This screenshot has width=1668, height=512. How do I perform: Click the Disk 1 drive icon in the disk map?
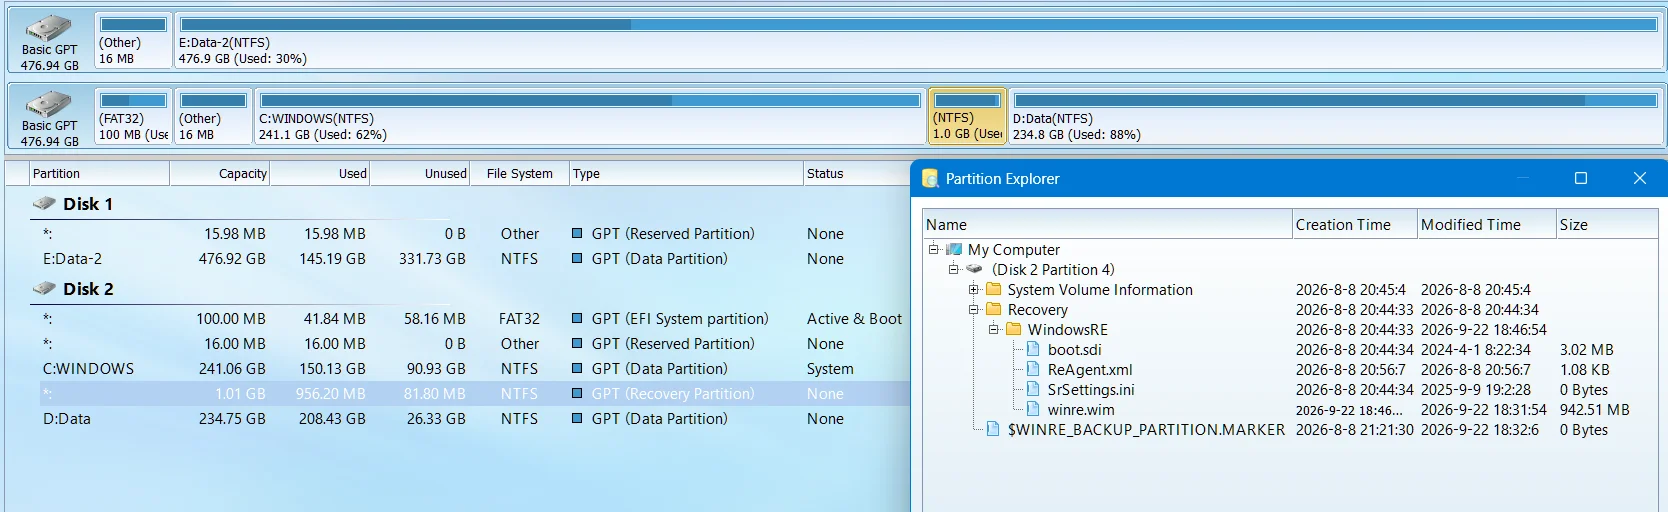click(48, 27)
